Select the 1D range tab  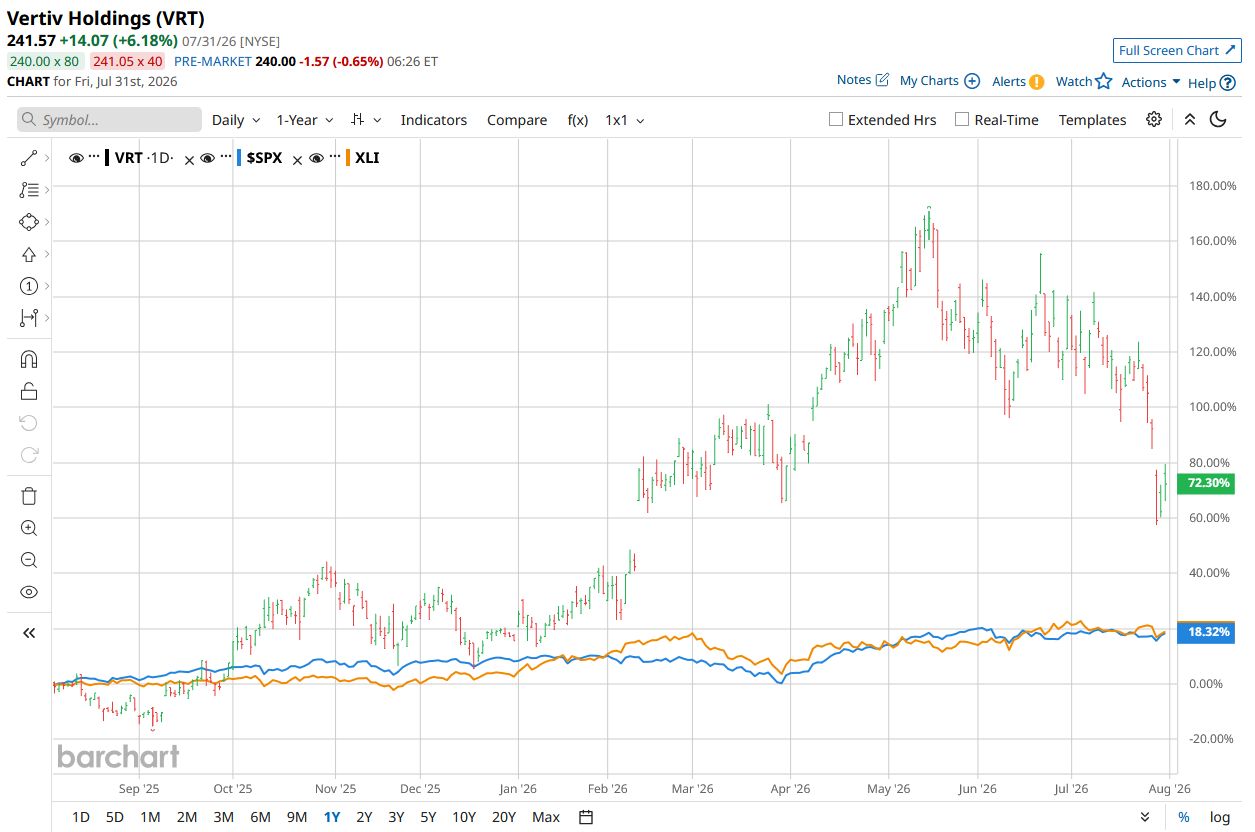pyautogui.click(x=81, y=817)
